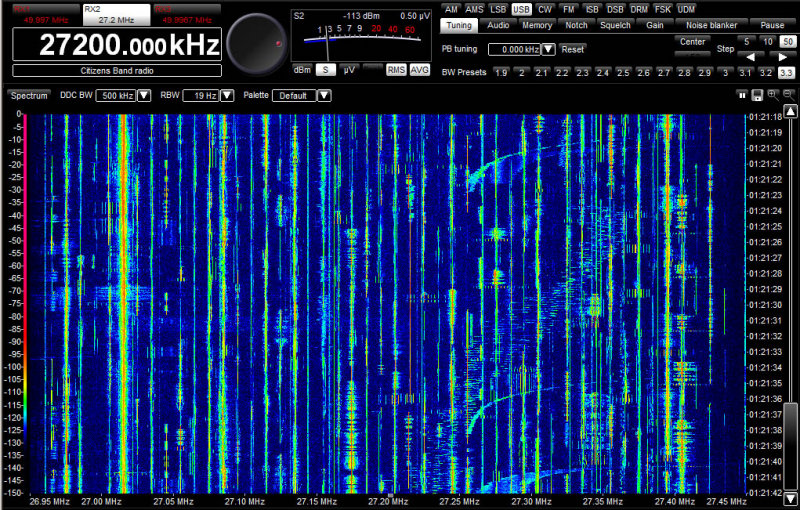Screen dimensions: 800x510
Task: Choose the 3 bandwidth preset
Action: click(725, 72)
